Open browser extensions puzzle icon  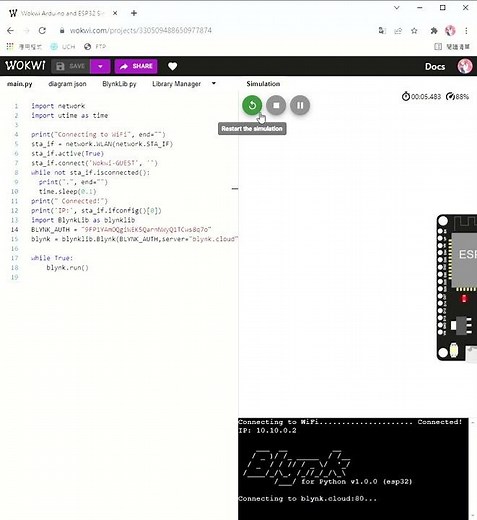(x=434, y=31)
